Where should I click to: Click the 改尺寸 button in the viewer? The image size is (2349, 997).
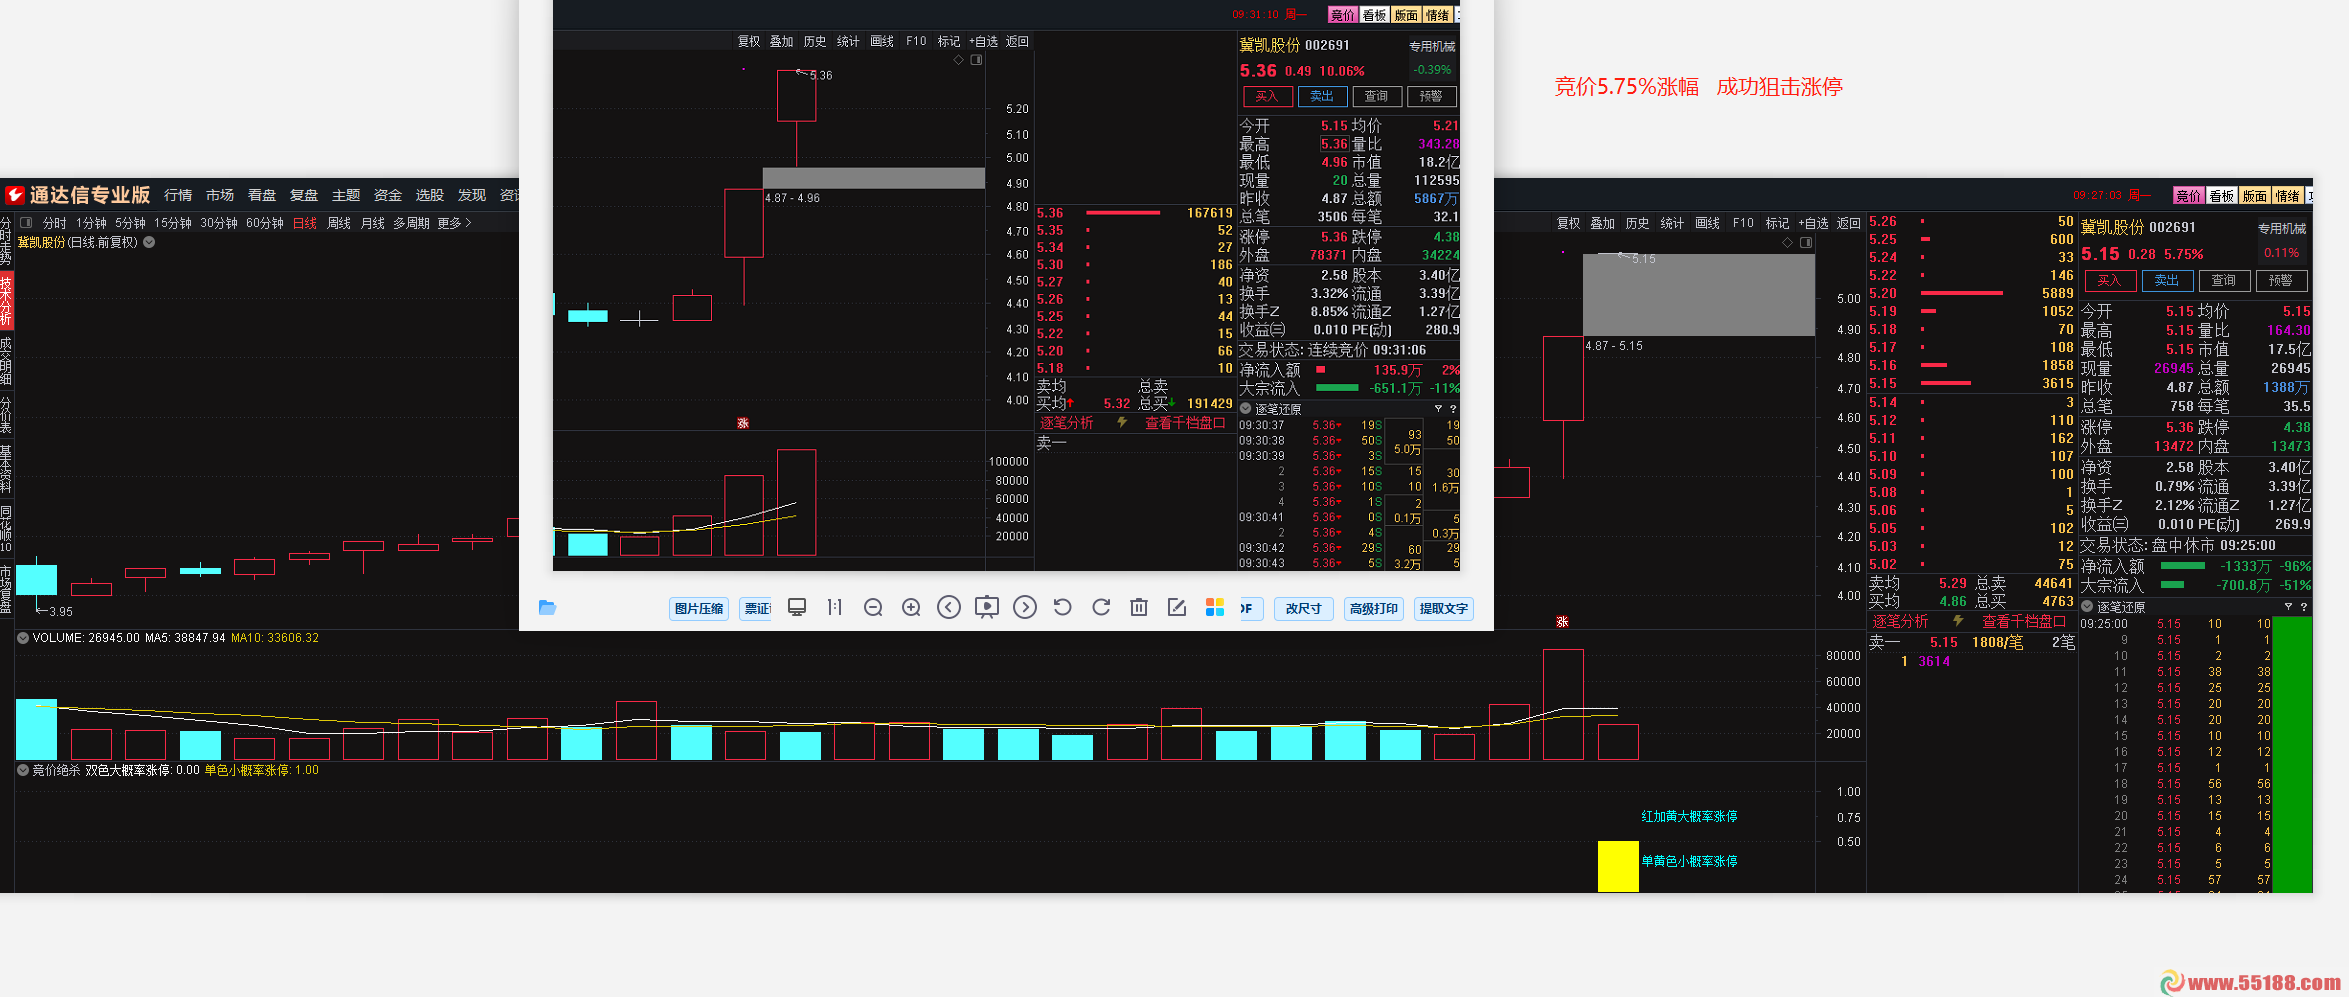(x=1304, y=609)
